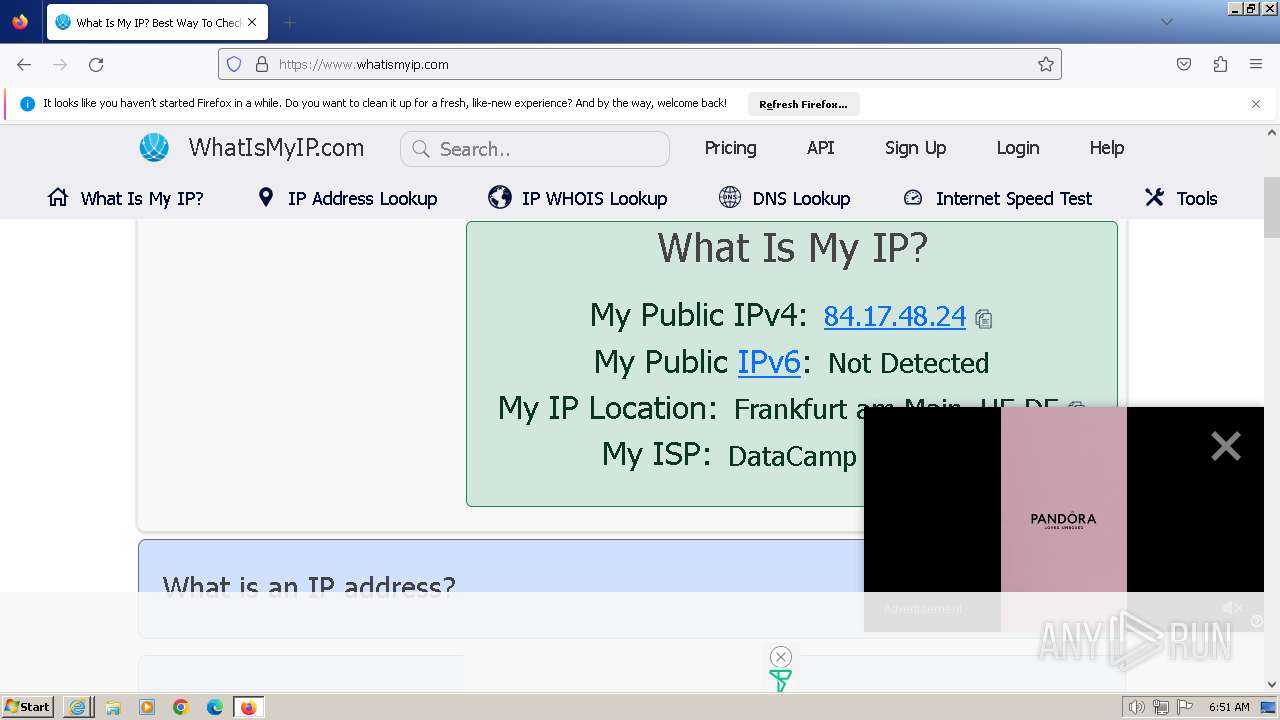Click the WhatIsMyIP.com site title
The height and width of the screenshot is (720, 1280).
coord(276,148)
